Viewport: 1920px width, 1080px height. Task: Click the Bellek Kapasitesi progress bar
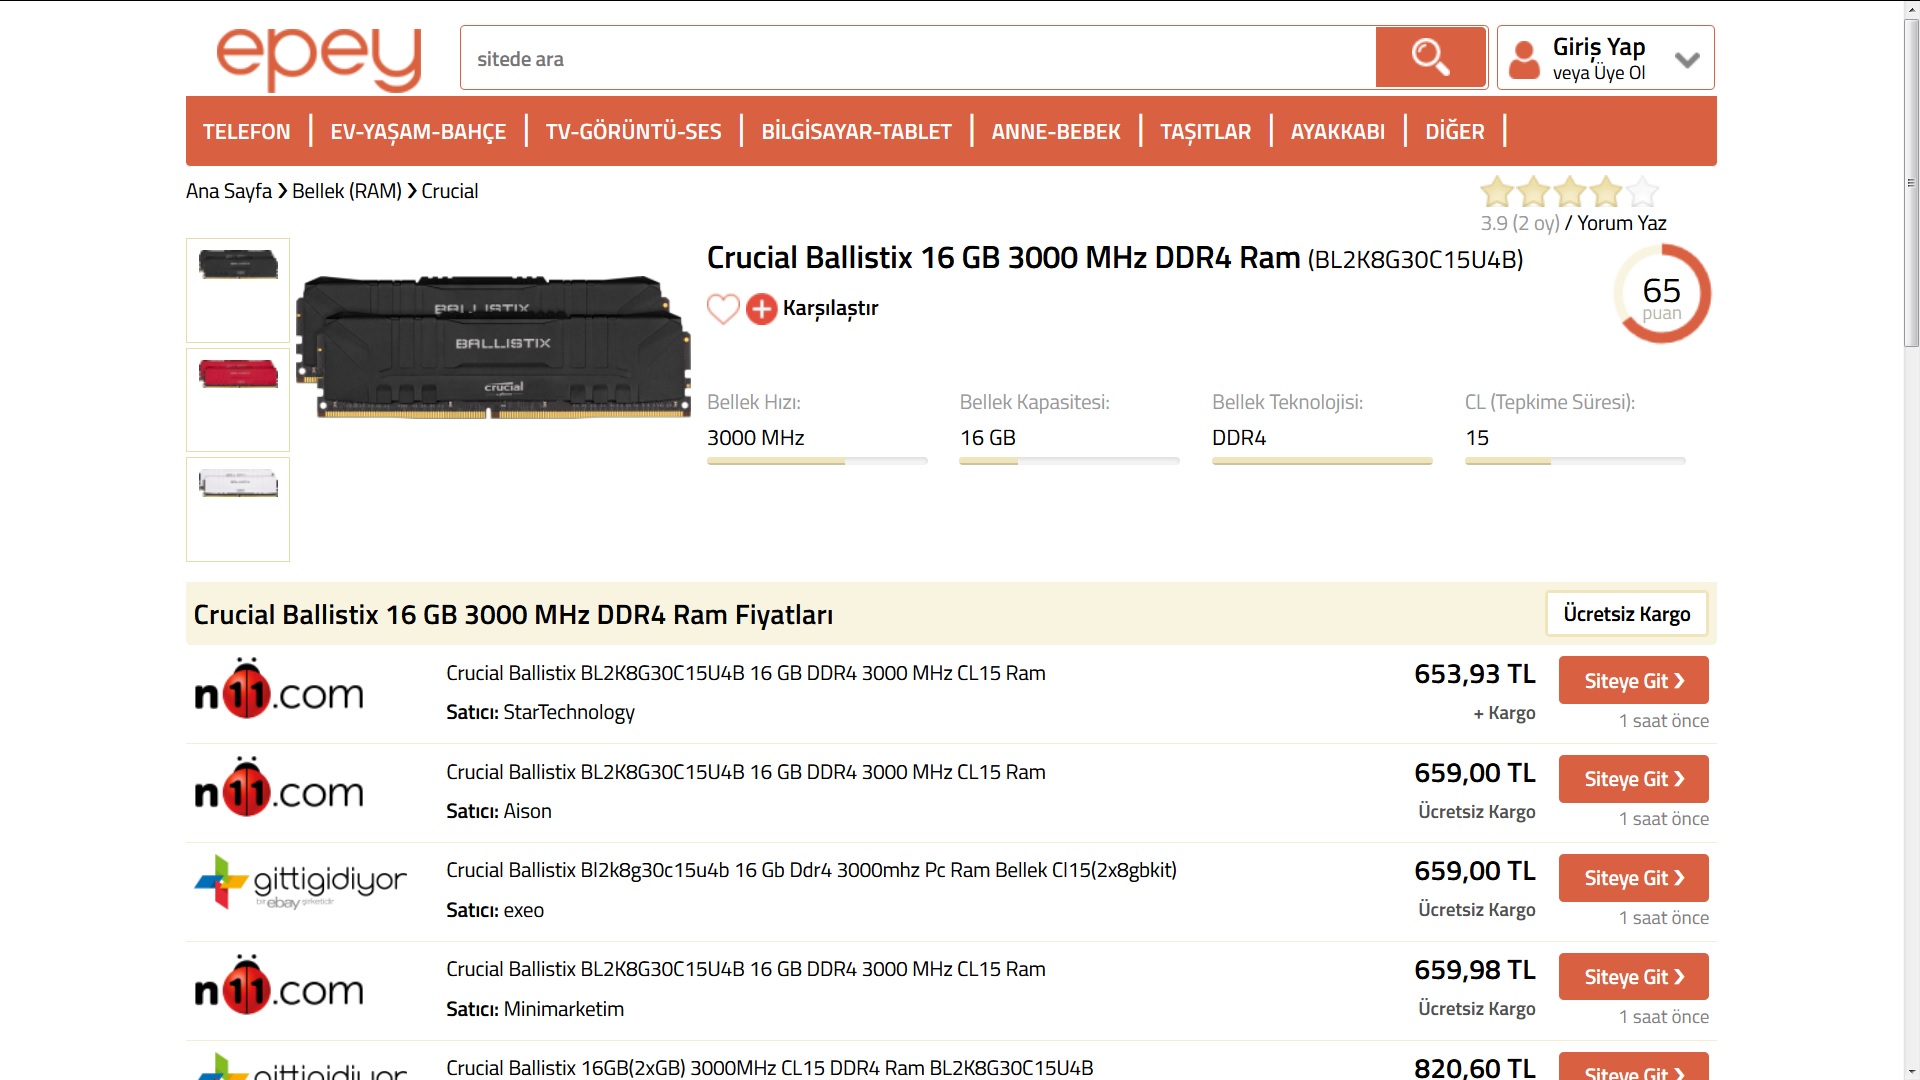pos(1069,461)
